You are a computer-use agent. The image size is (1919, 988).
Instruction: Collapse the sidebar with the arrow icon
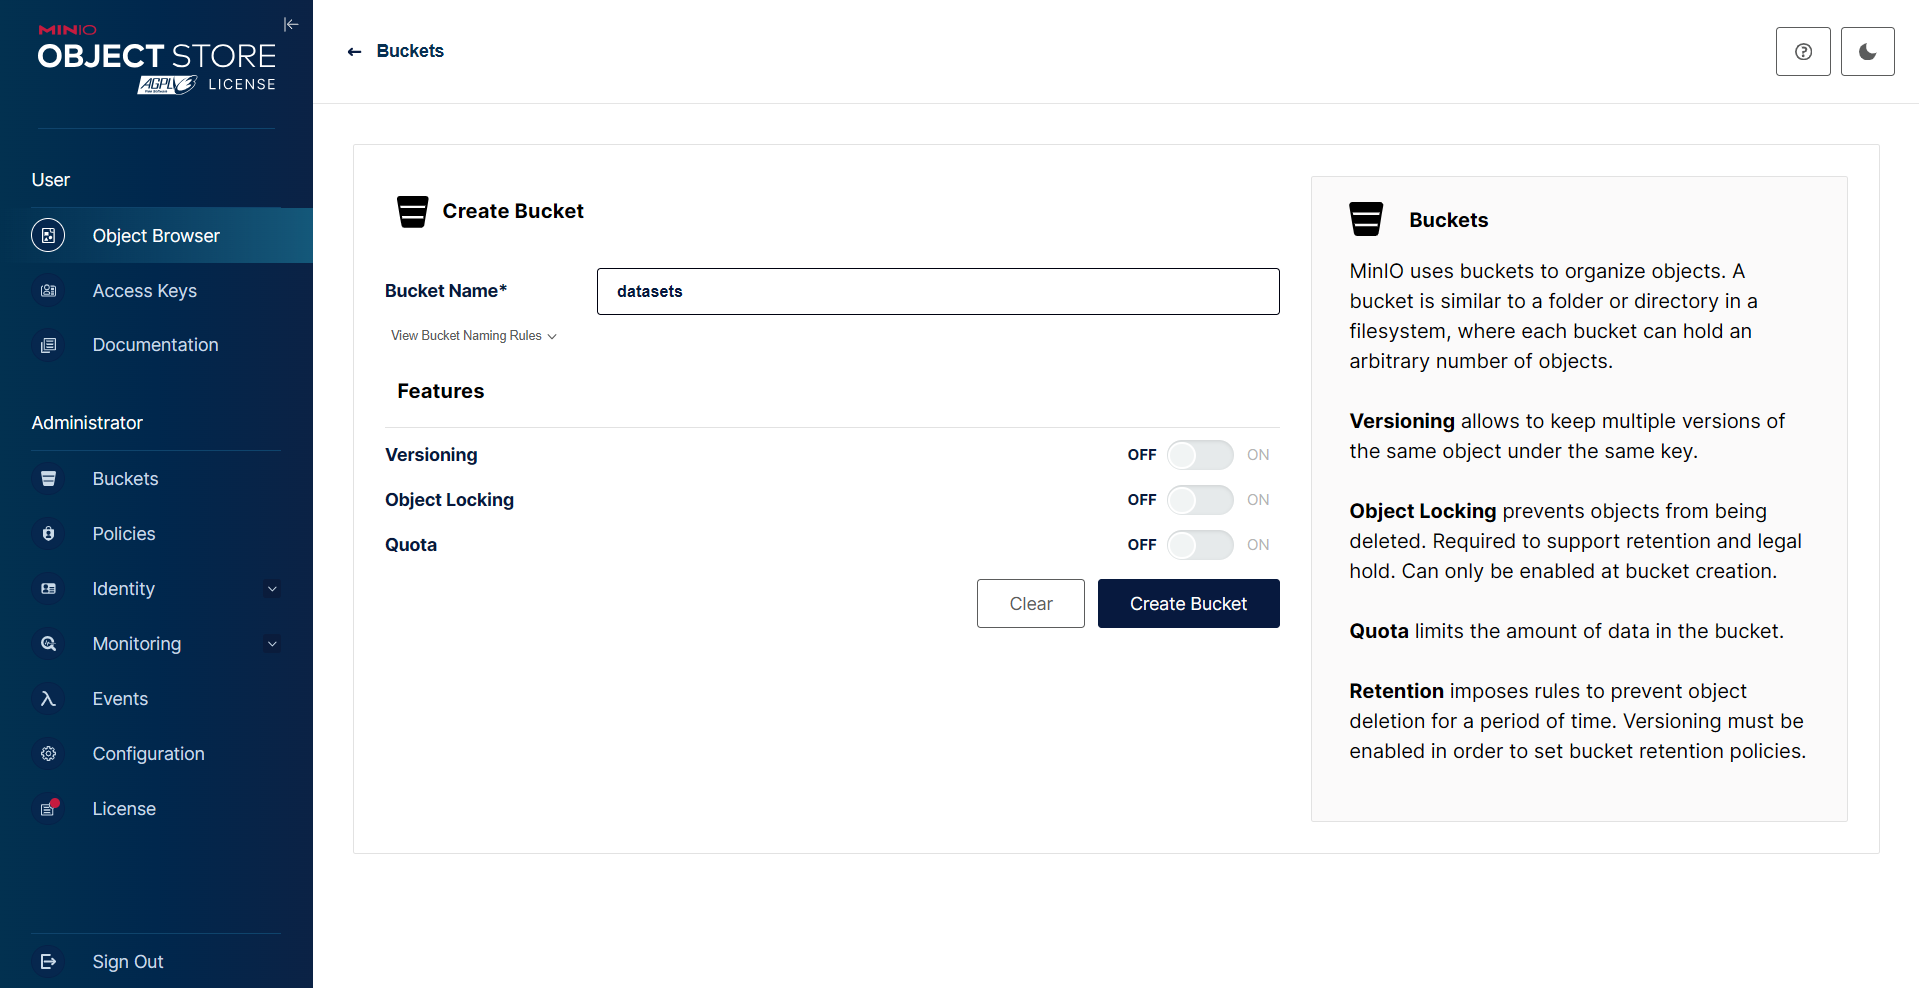coord(291,24)
